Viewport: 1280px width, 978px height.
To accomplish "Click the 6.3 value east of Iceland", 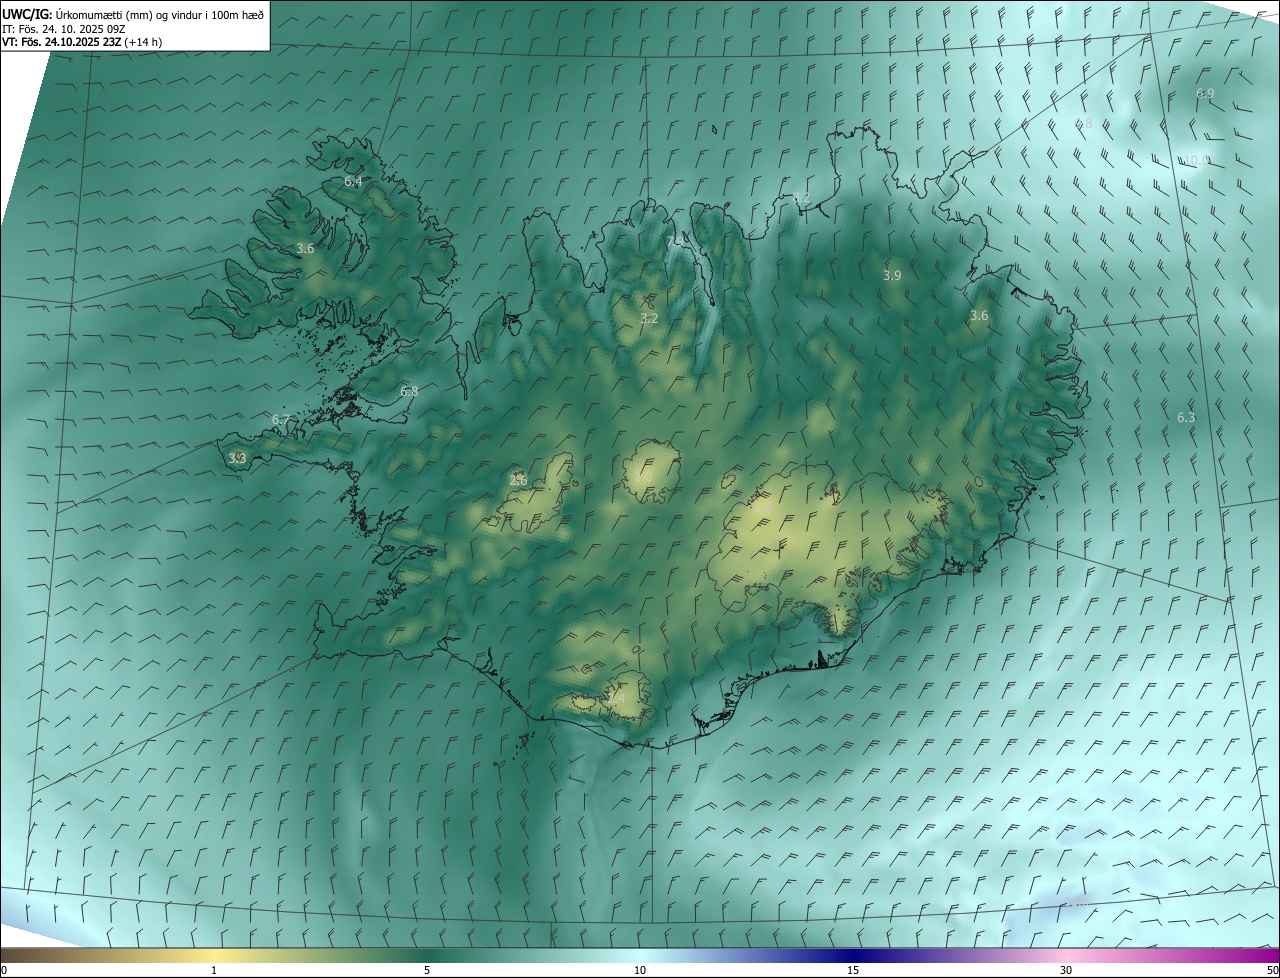I will point(1186,417).
